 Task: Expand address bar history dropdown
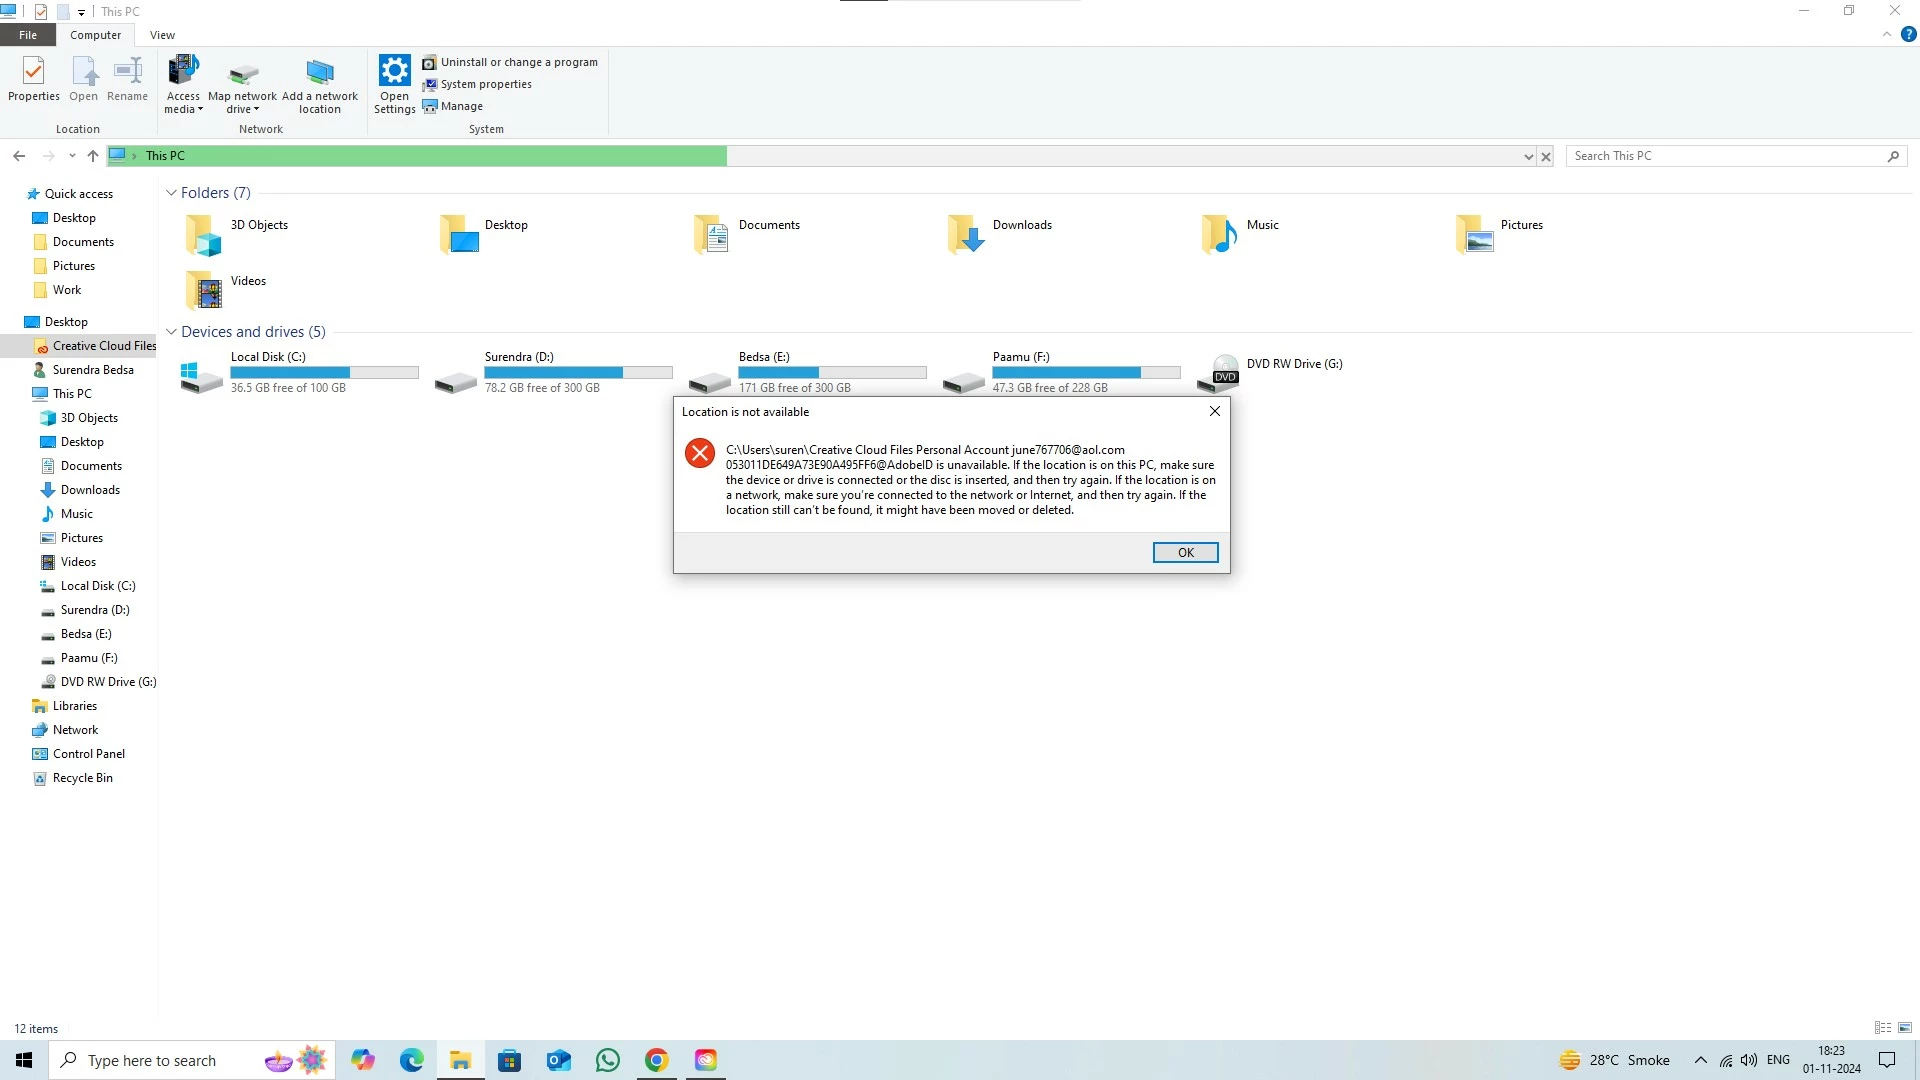[x=1528, y=157]
